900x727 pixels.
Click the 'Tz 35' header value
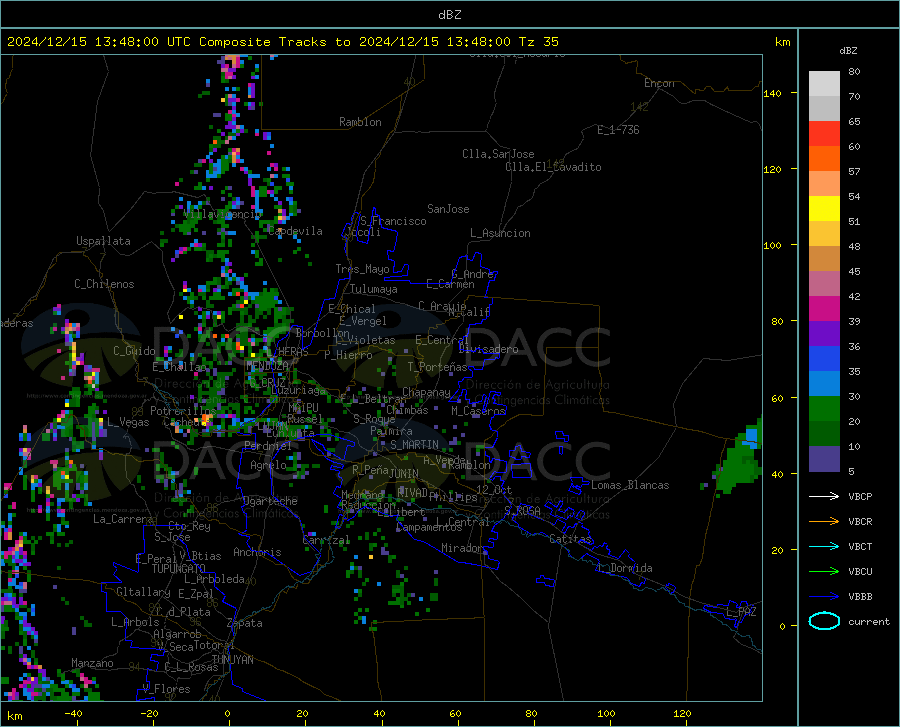538,42
